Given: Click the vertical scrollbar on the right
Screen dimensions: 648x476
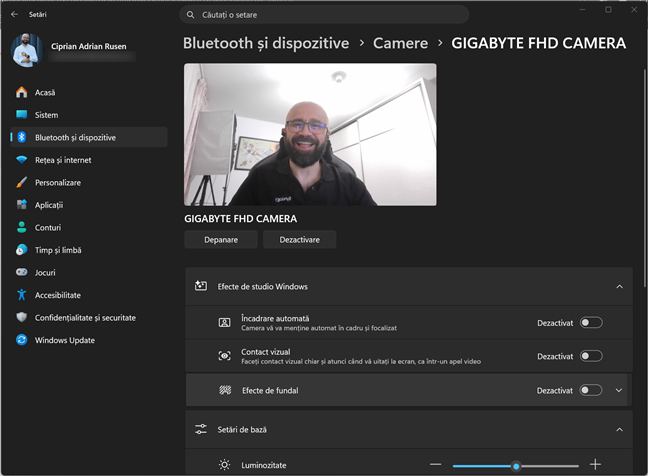Looking at the screenshot, I should [644, 178].
